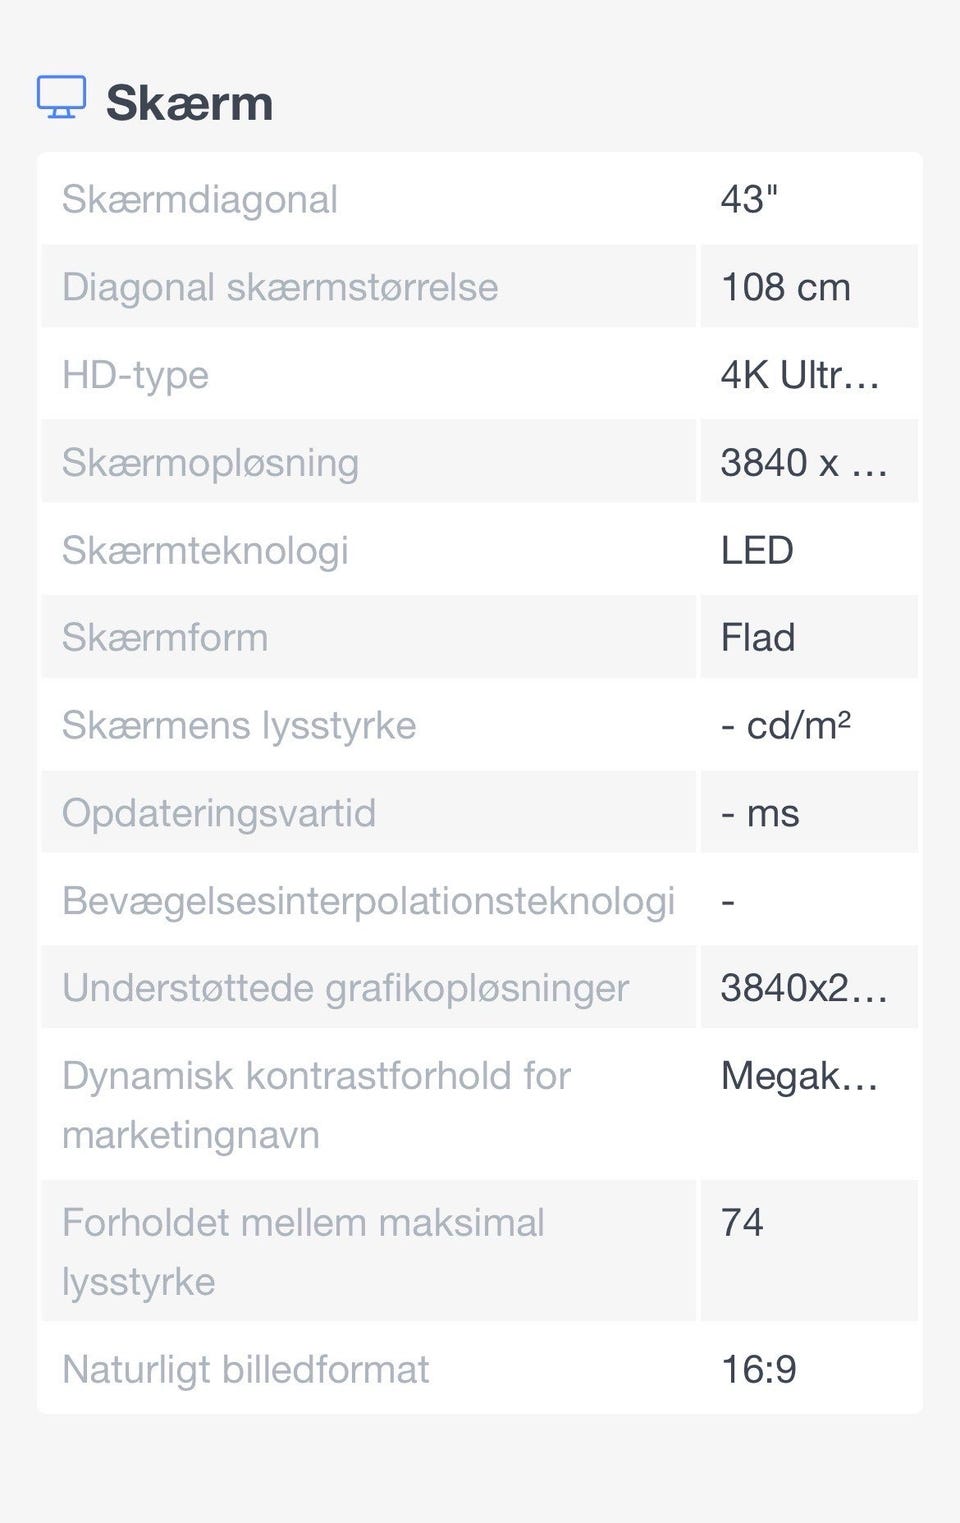The height and width of the screenshot is (1523, 960).
Task: Click the LED screen technology value
Action: coord(757,550)
